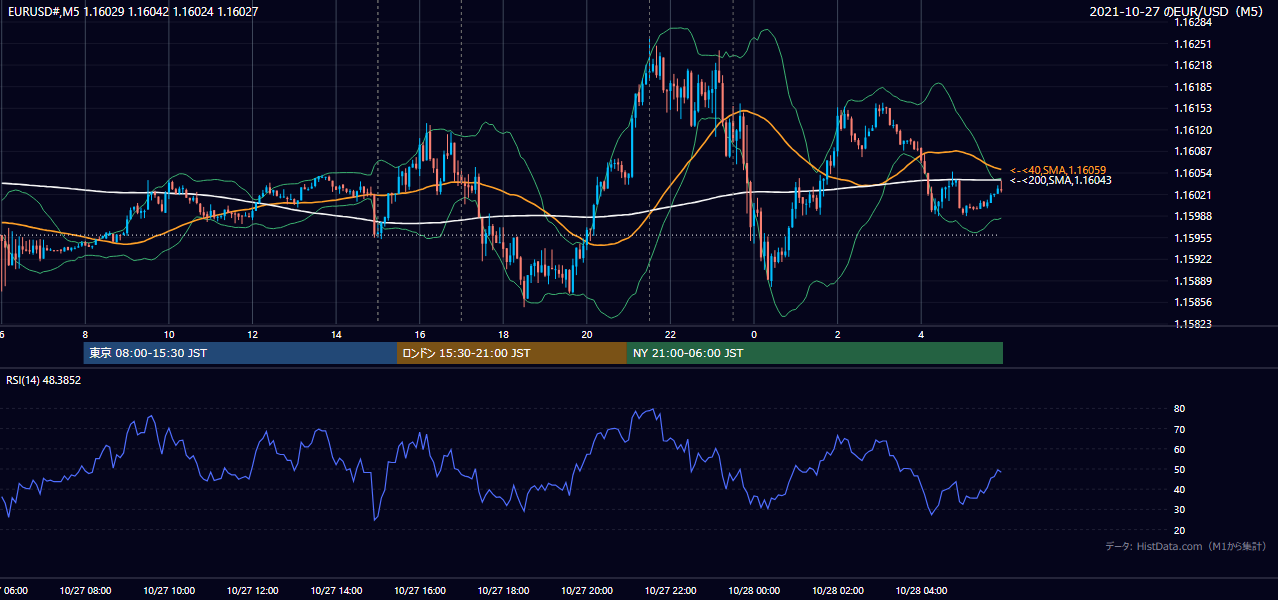1278x600 pixels.
Task: Click the 10/28 04:00 time axis label
Action: click(921, 591)
